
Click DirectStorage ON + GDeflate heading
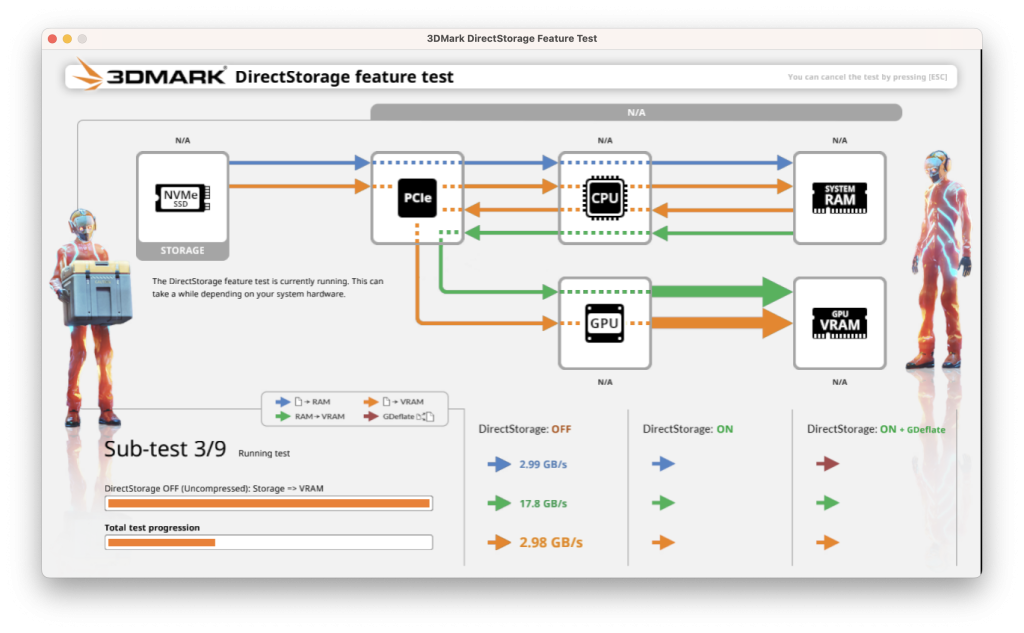(x=876, y=429)
